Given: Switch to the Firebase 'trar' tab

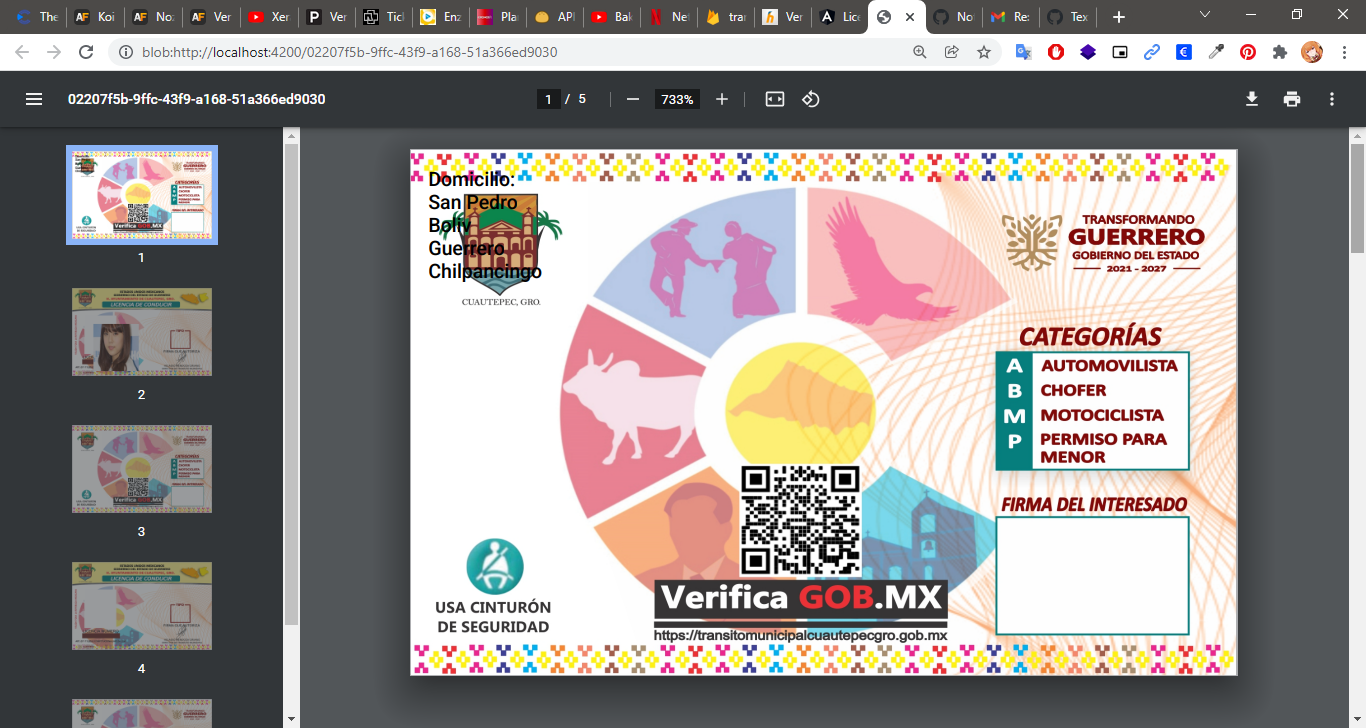Looking at the screenshot, I should [x=726, y=17].
